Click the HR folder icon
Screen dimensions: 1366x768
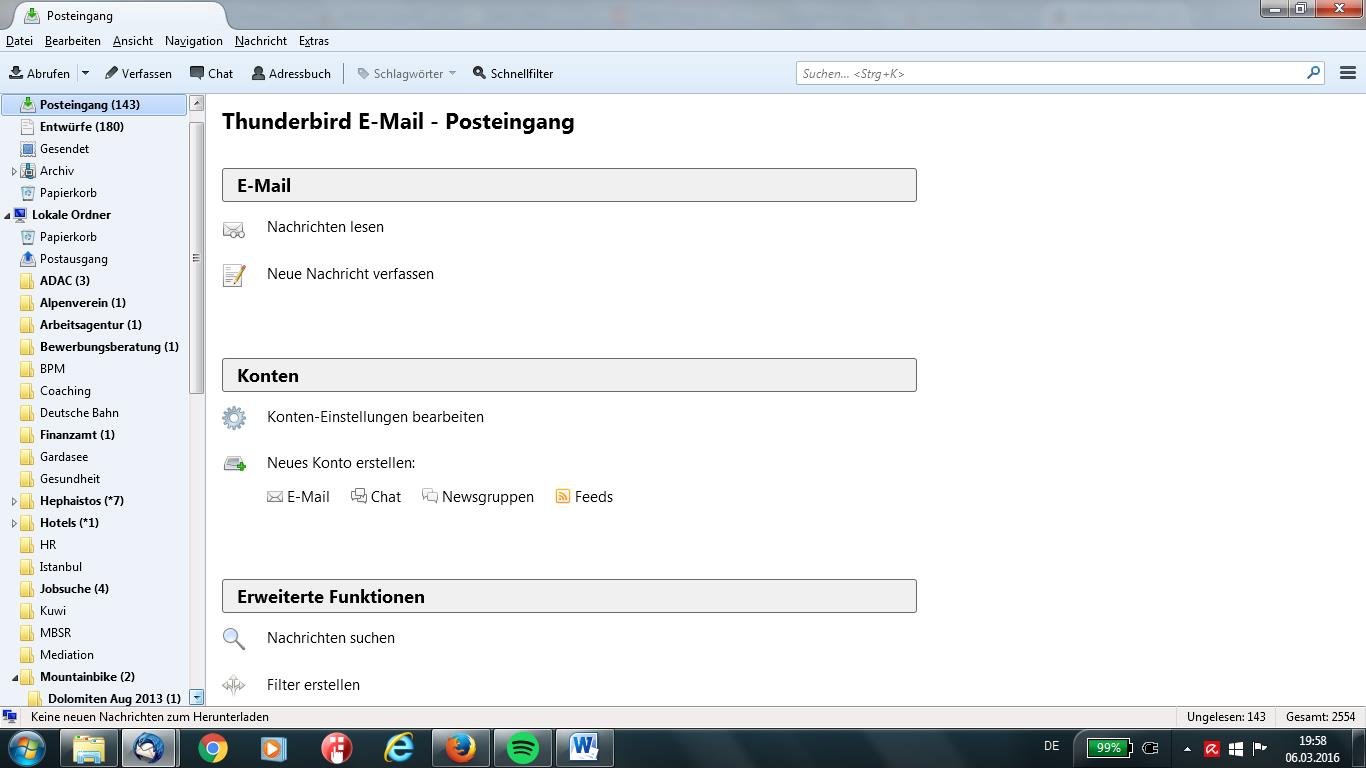[x=28, y=544]
